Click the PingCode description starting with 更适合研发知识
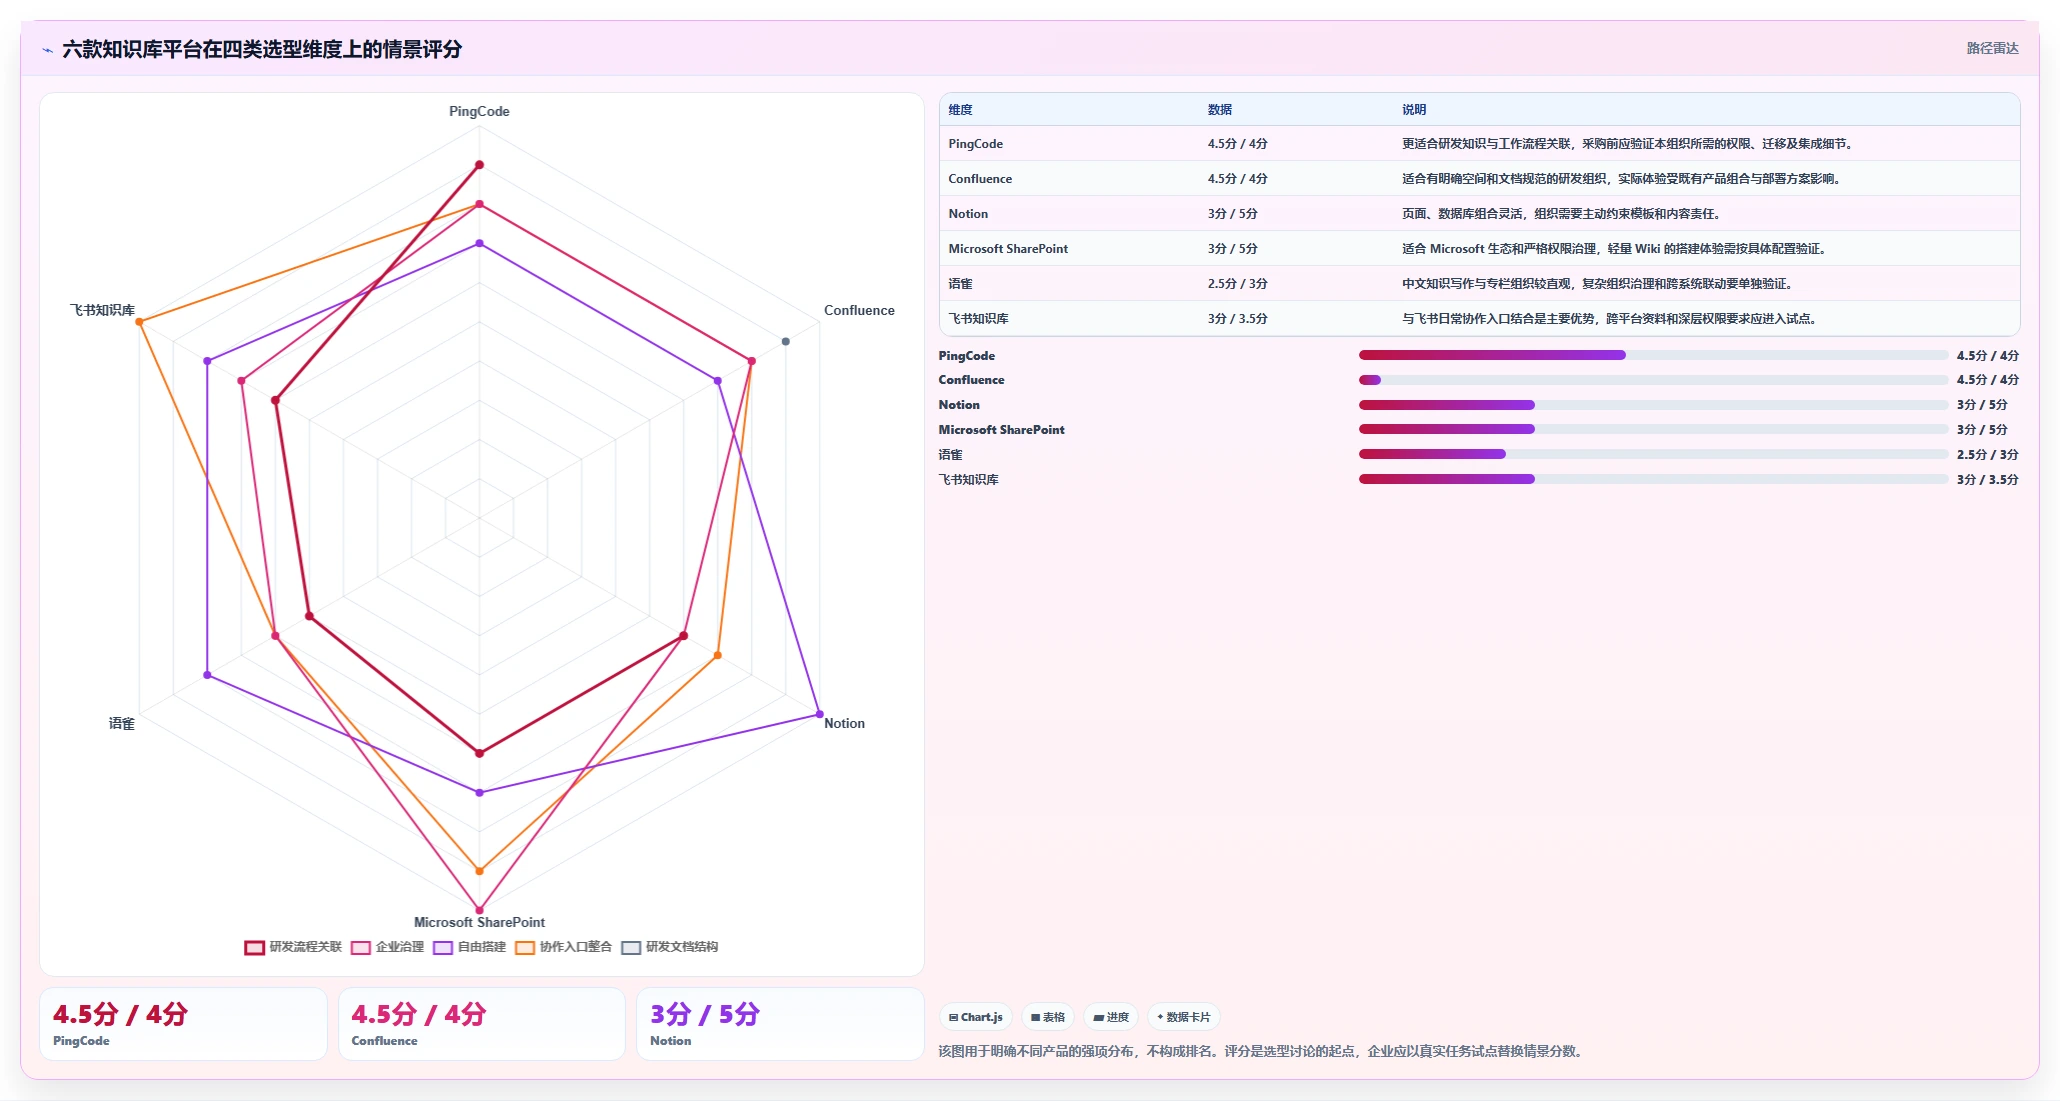 pos(1629,144)
